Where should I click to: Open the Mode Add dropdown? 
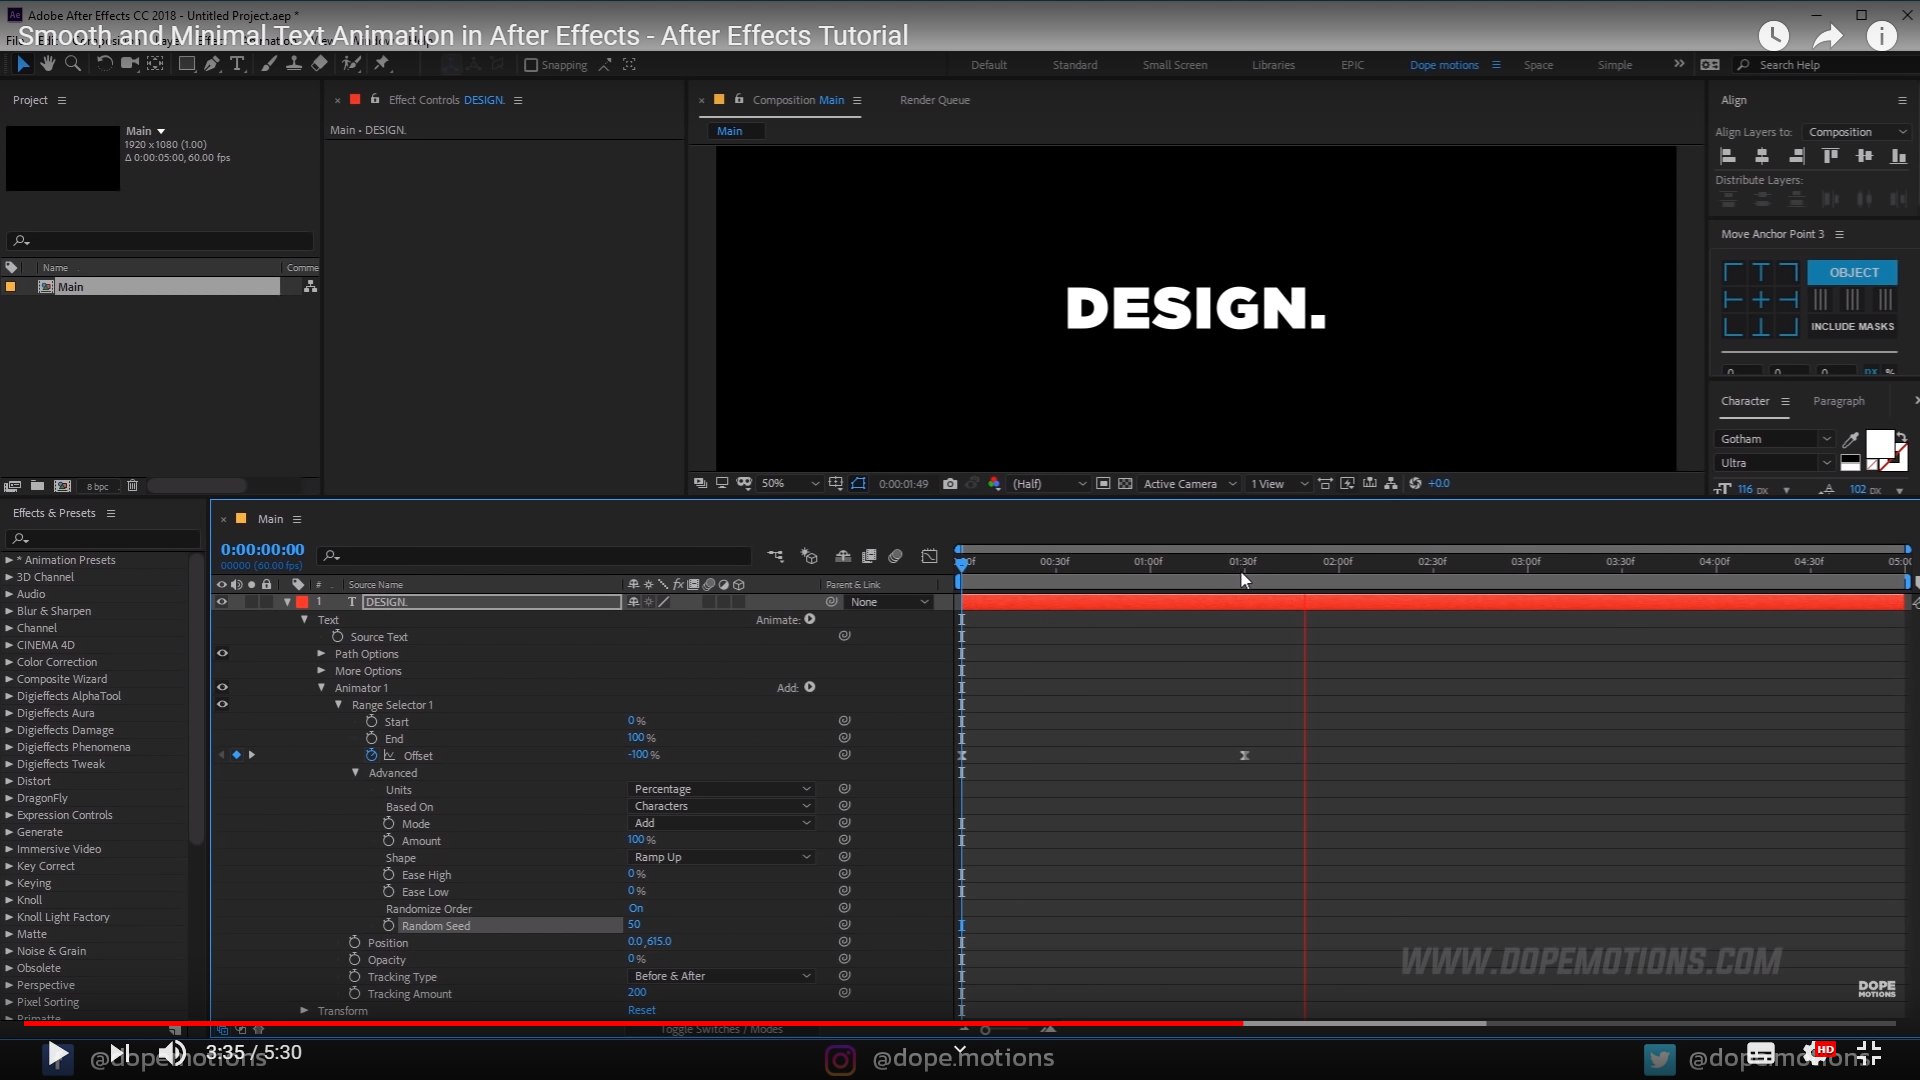(721, 823)
